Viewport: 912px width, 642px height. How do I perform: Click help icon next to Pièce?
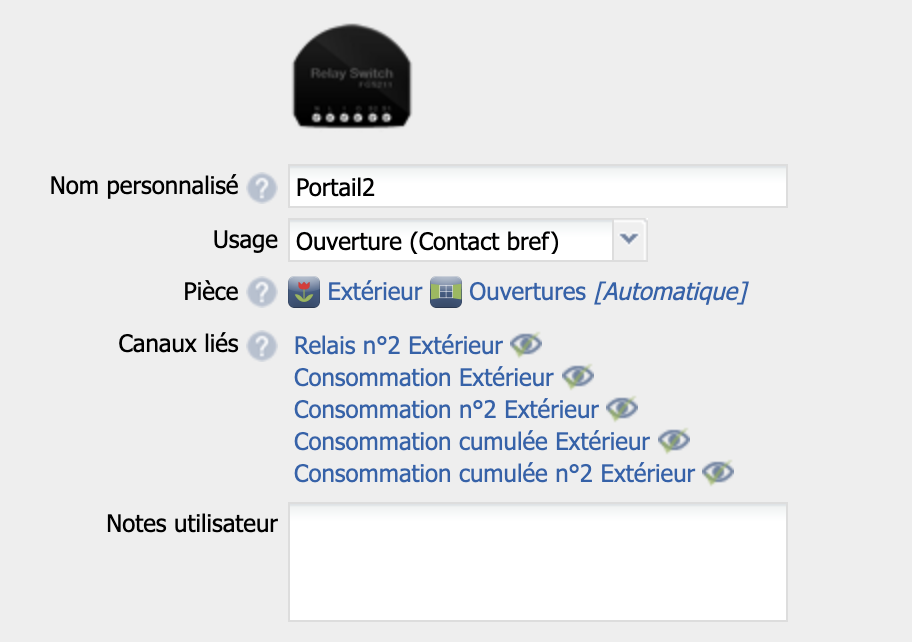tap(261, 293)
